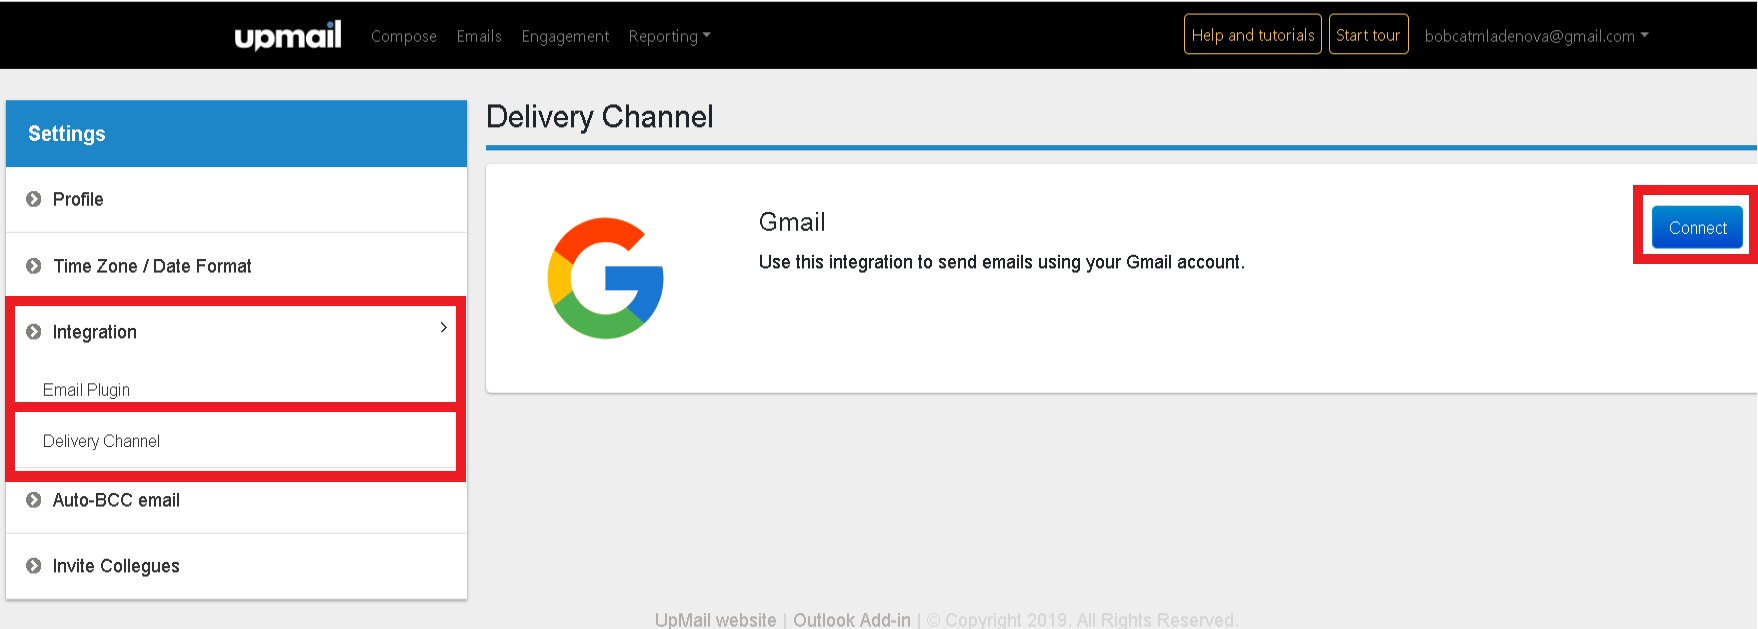
Task: Click the arrow icon beside Integration
Action: tap(34, 332)
